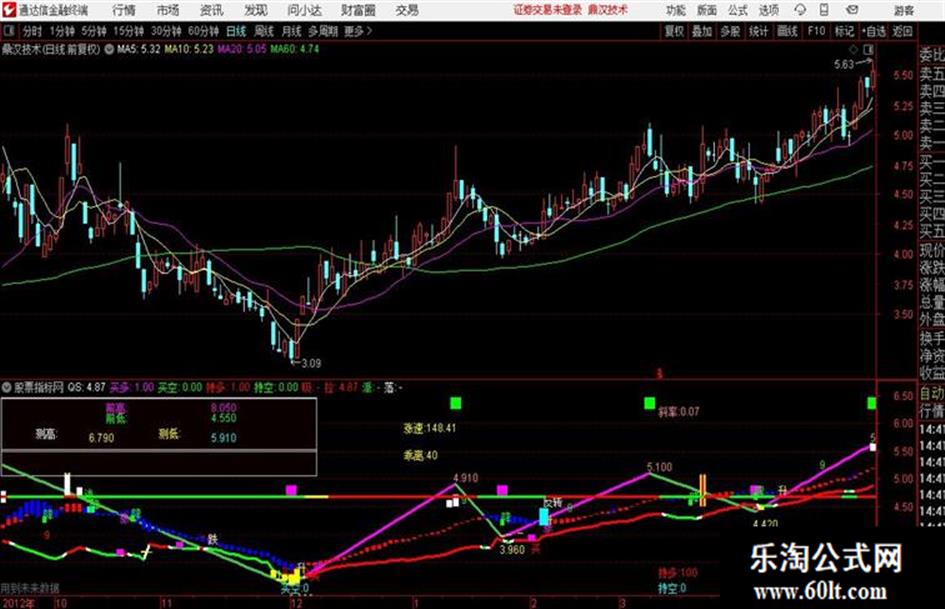Viewport: 945px width, 609px height.
Task: Click the 涨速:148.41 label
Action: coord(430,428)
